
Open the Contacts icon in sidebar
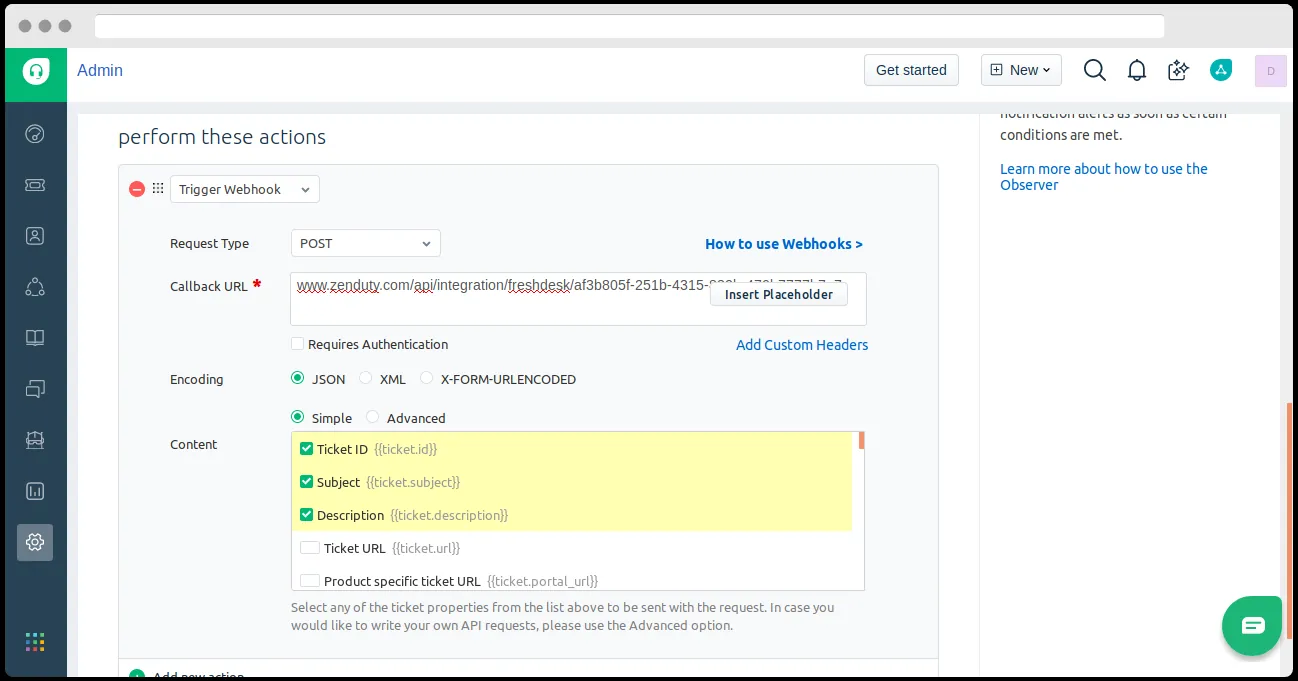click(35, 236)
